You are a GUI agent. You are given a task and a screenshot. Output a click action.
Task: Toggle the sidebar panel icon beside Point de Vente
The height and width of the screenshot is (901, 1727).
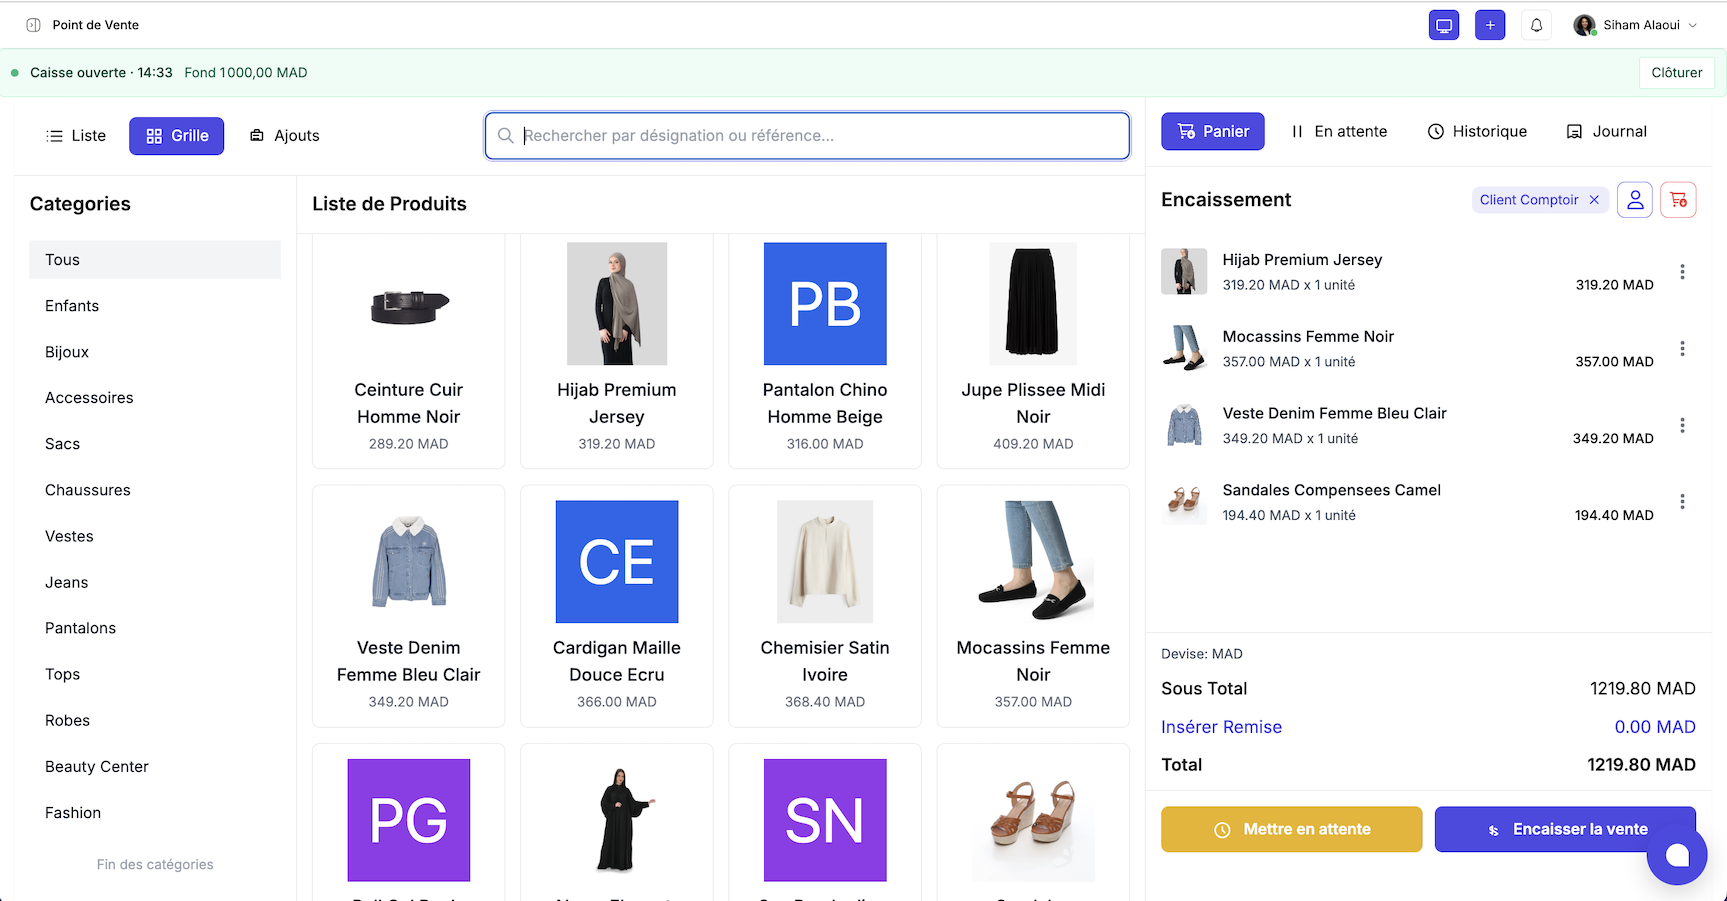(33, 25)
